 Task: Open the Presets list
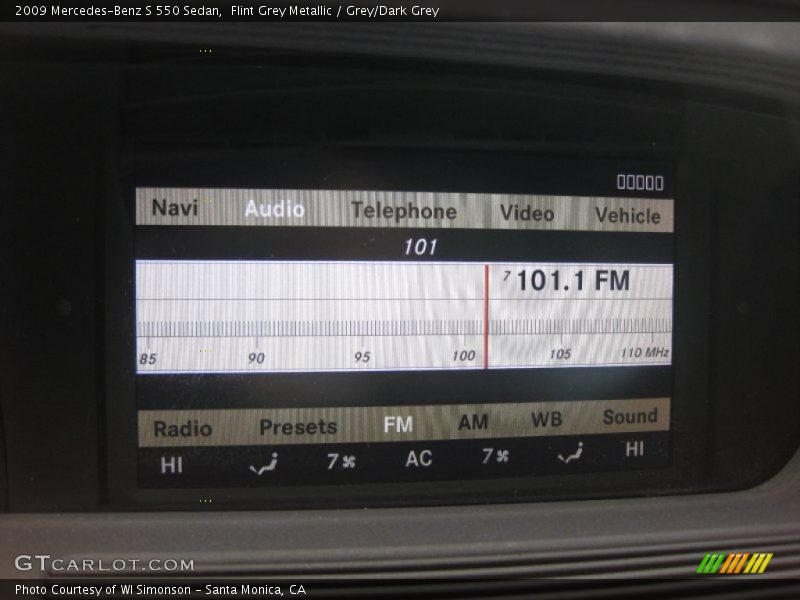pos(297,426)
